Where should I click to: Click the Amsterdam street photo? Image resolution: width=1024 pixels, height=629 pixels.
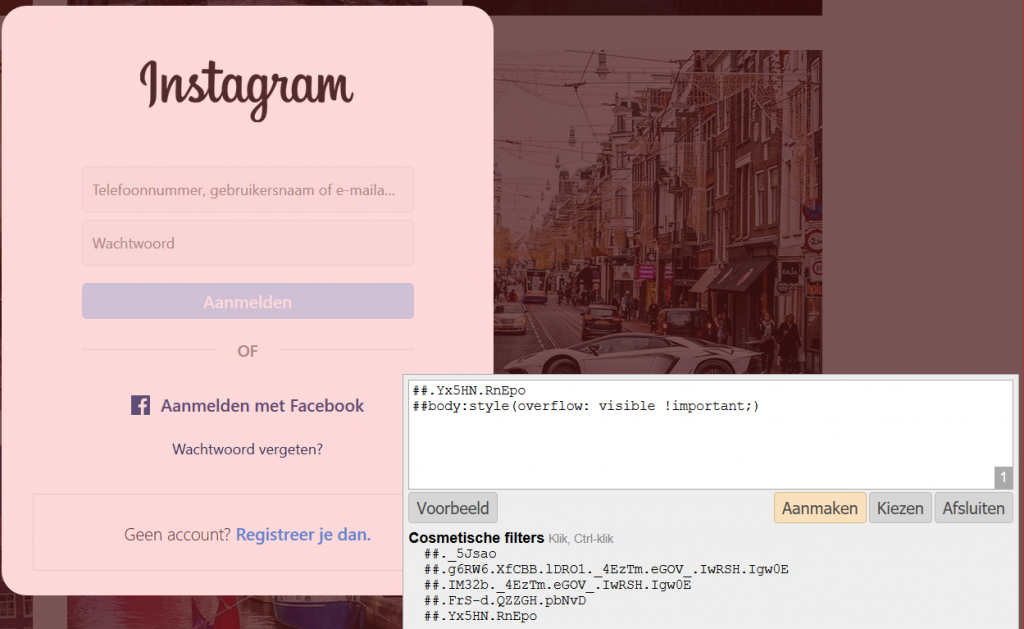(658, 212)
